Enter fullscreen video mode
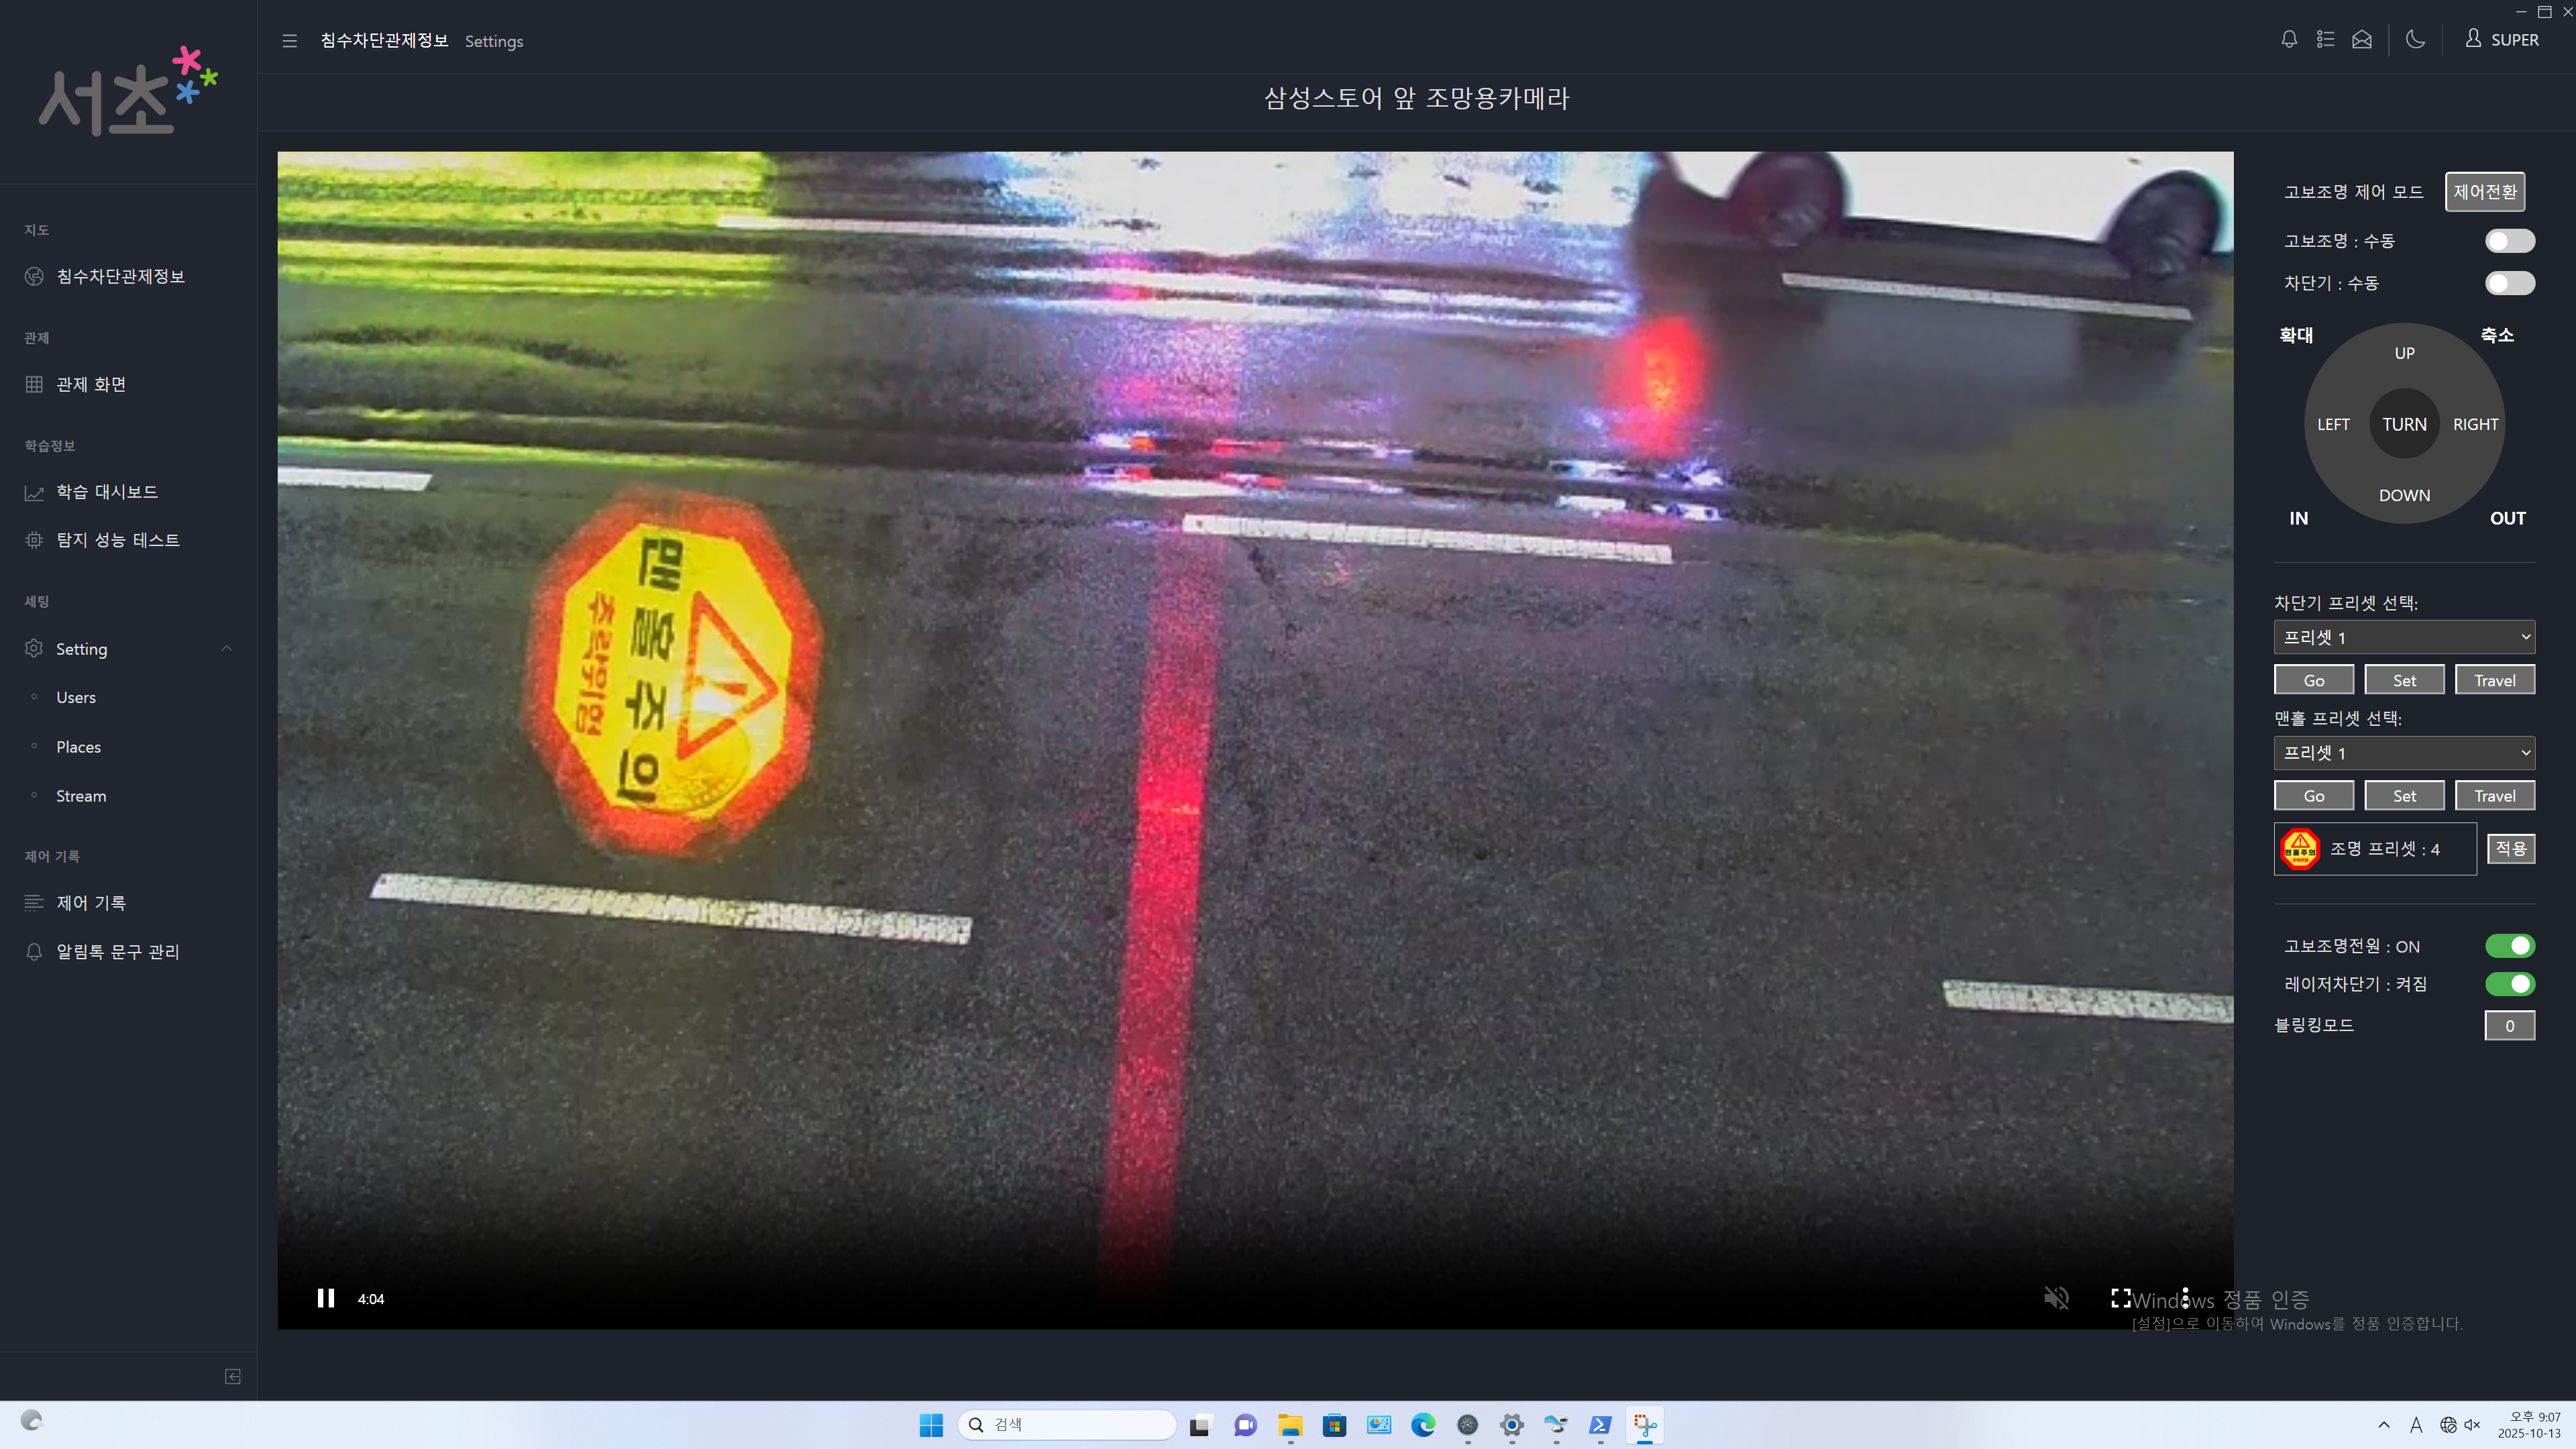The width and height of the screenshot is (2576, 1449). (x=2120, y=1298)
